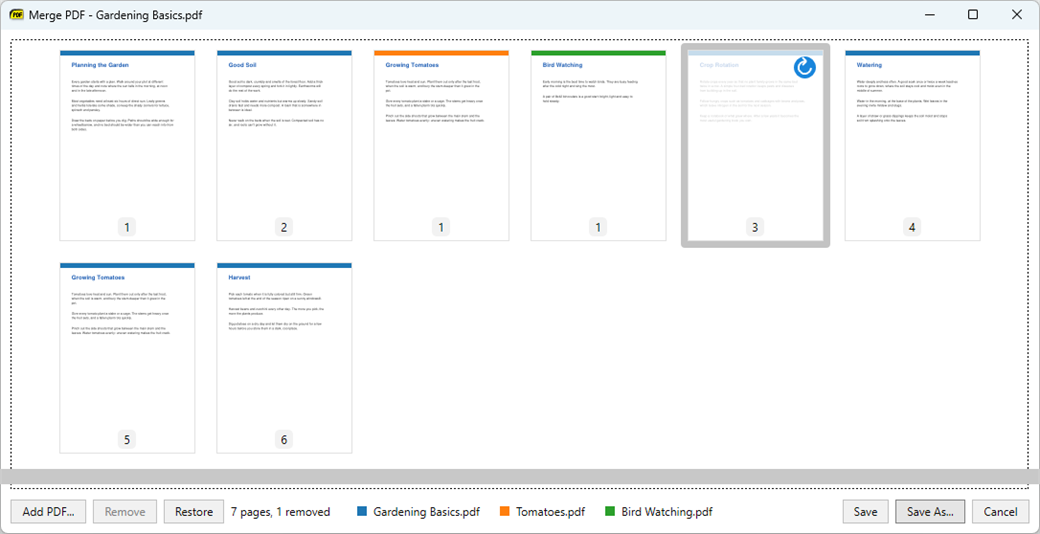Select the Watering page thumbnail
This screenshot has width=1040, height=534.
(913, 145)
